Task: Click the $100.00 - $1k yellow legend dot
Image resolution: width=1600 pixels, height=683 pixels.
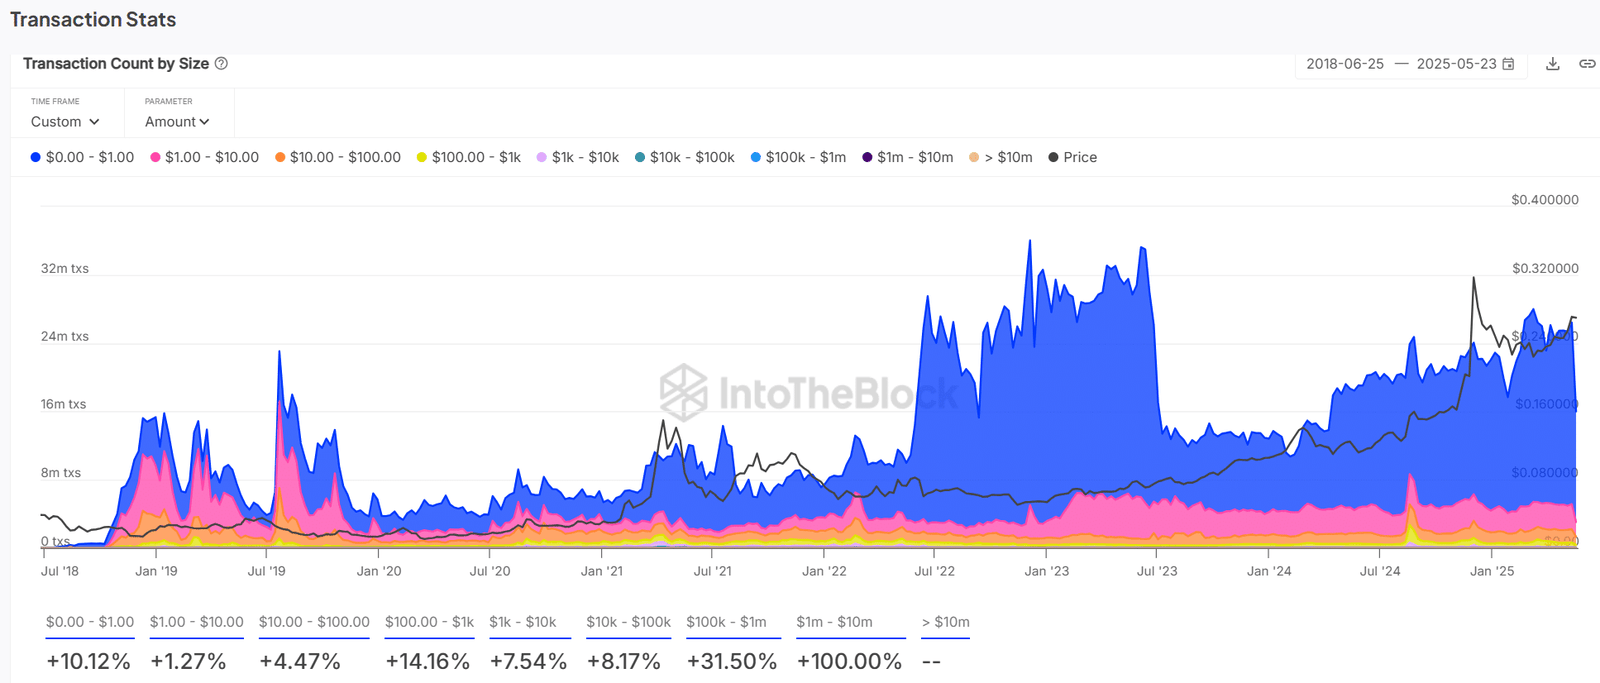Action: point(422,157)
